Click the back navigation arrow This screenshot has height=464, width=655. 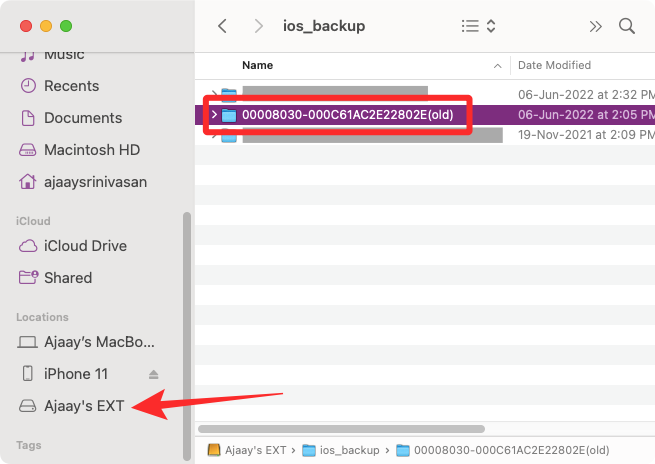tap(223, 26)
